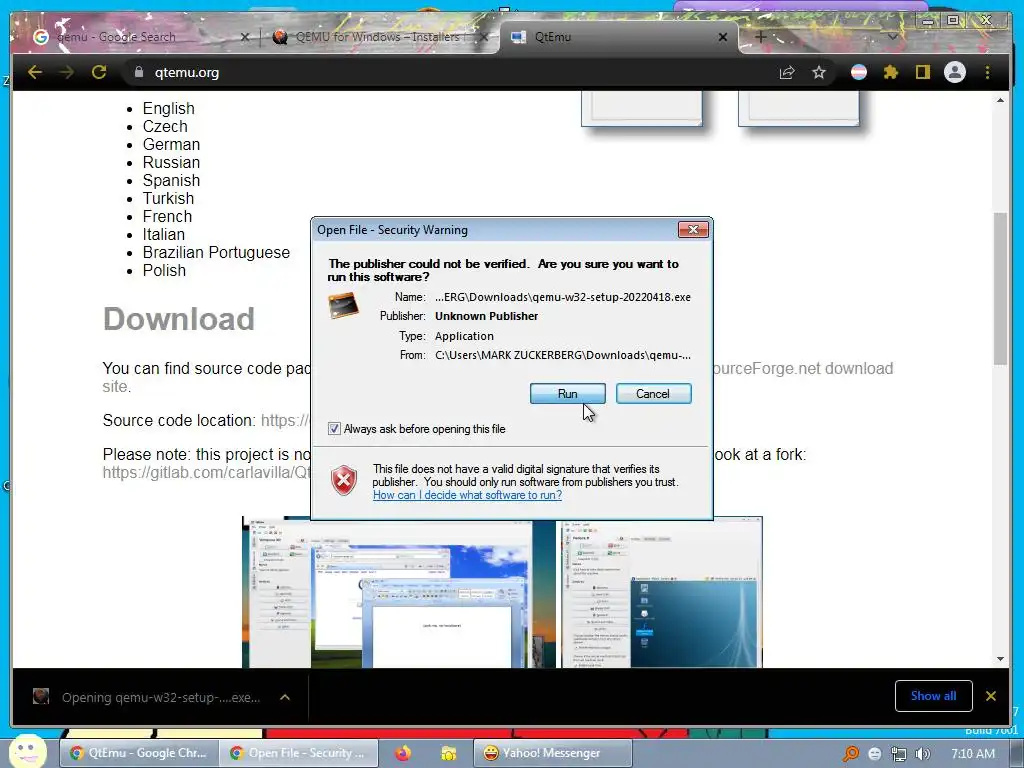Go back in Chrome browser

click(35, 72)
